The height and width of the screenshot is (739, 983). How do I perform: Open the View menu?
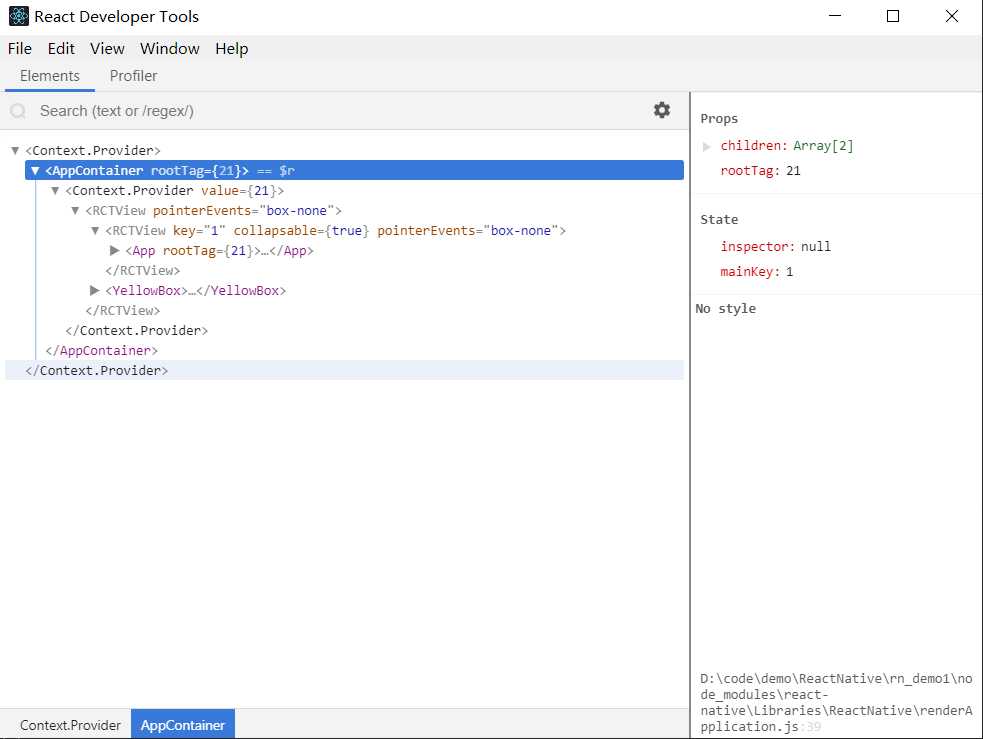click(107, 48)
